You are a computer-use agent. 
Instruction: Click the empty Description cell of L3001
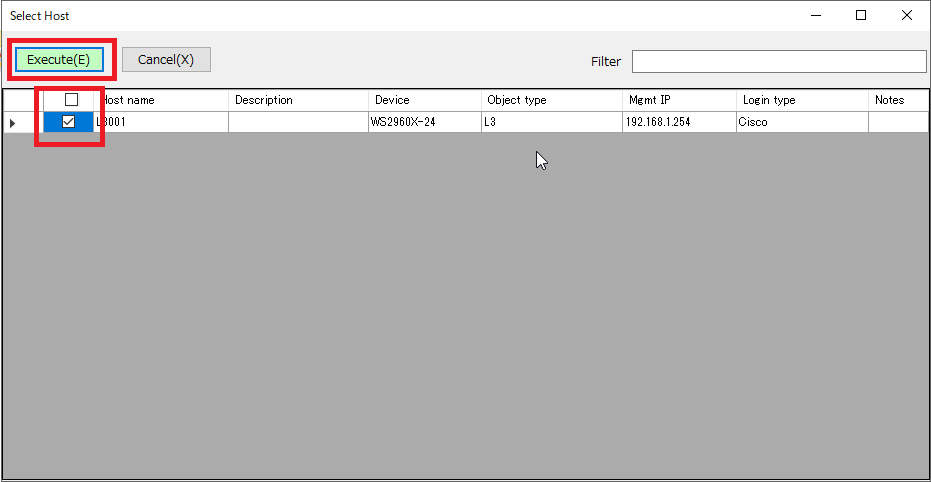(x=297, y=122)
